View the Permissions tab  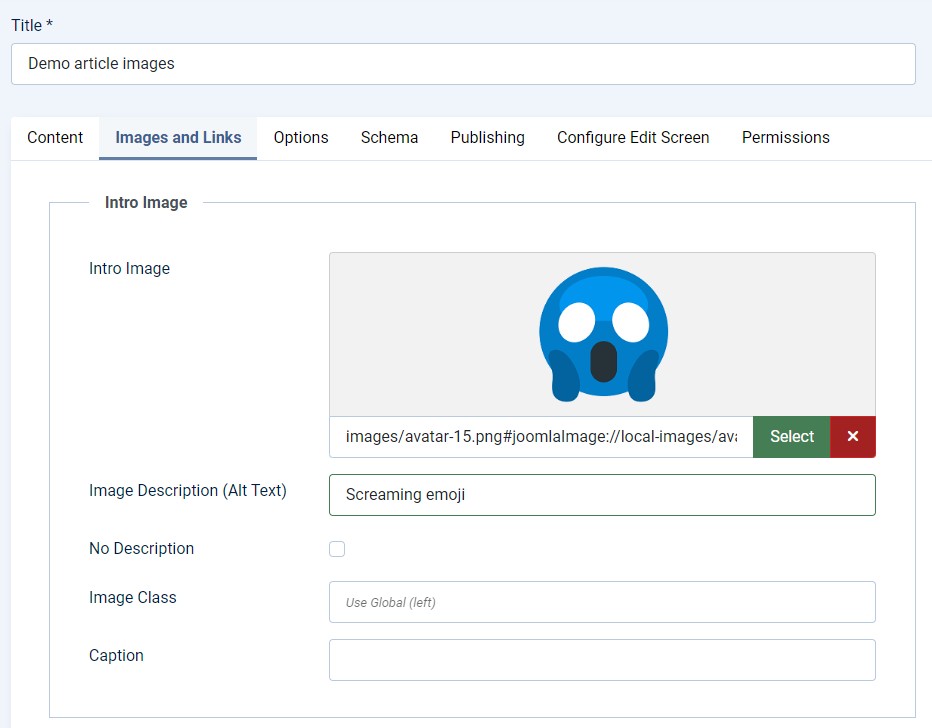(x=785, y=137)
